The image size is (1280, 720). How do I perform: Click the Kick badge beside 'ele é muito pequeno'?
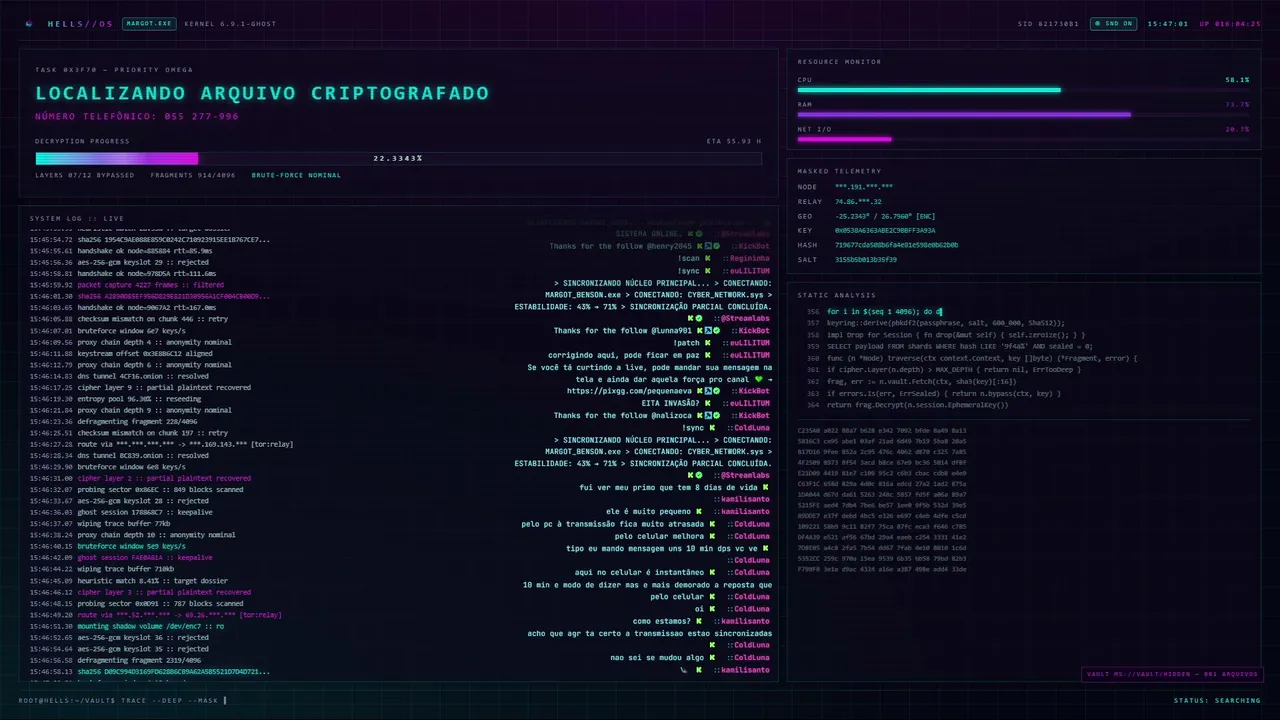tap(700, 512)
